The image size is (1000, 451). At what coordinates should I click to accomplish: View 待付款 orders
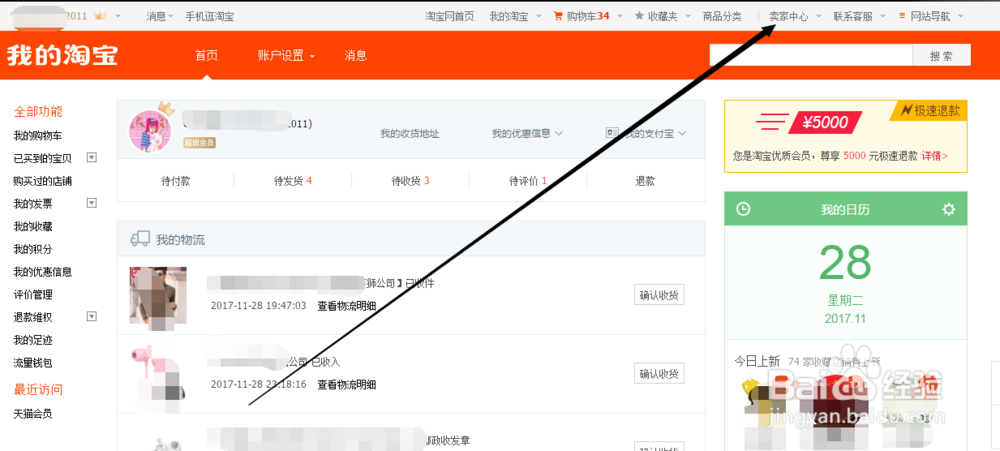tap(175, 181)
